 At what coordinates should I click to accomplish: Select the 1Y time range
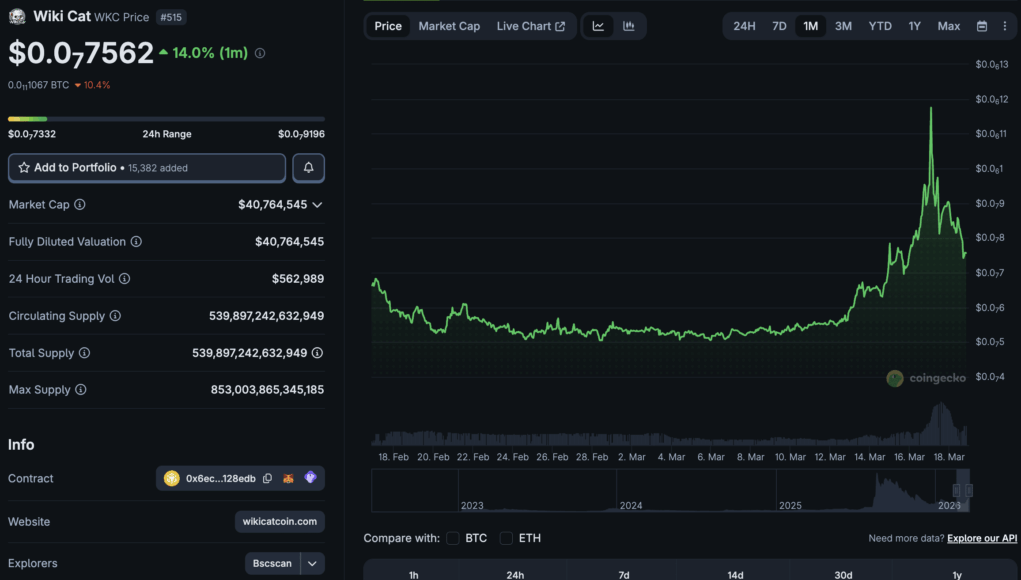click(x=914, y=26)
